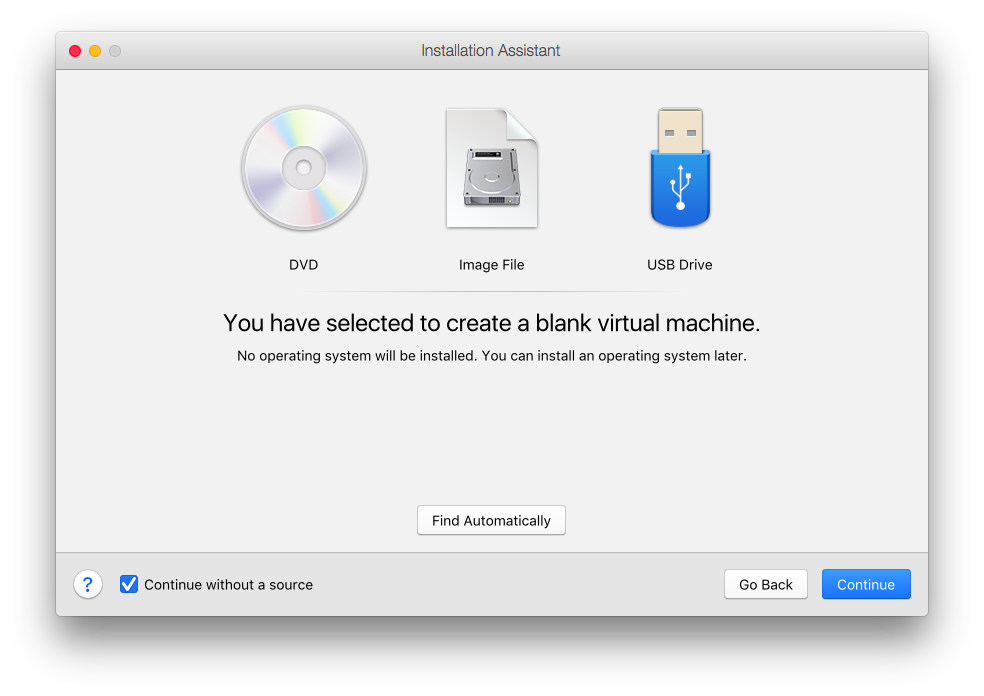Click Go Back to return to previous step
The height and width of the screenshot is (696, 984).
[x=765, y=585]
